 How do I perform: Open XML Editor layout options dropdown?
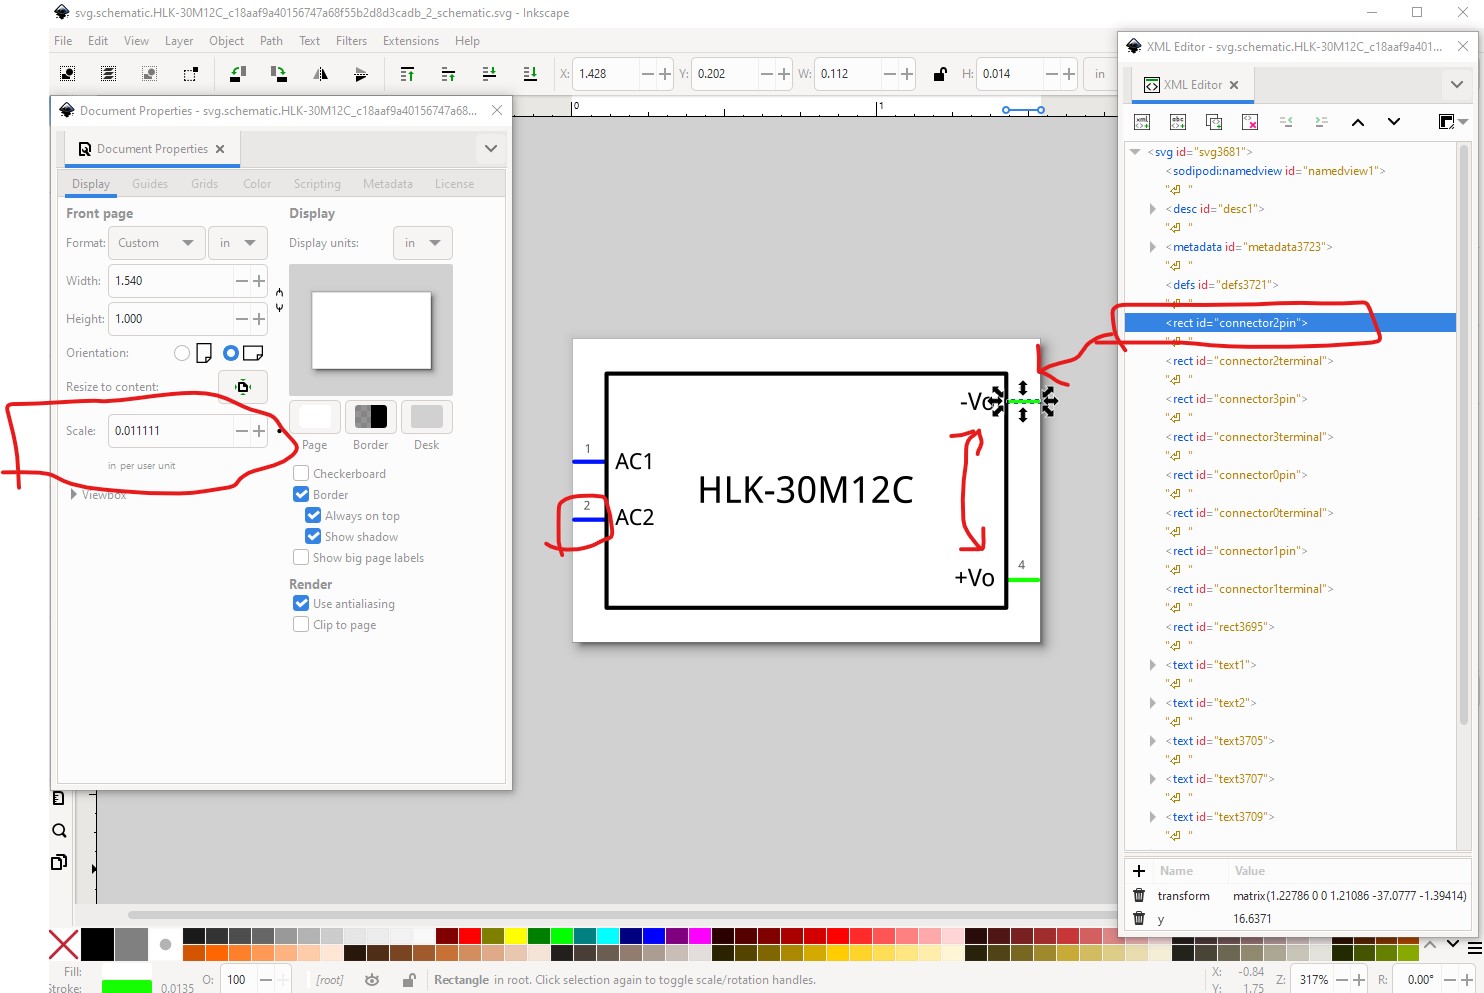click(1452, 122)
